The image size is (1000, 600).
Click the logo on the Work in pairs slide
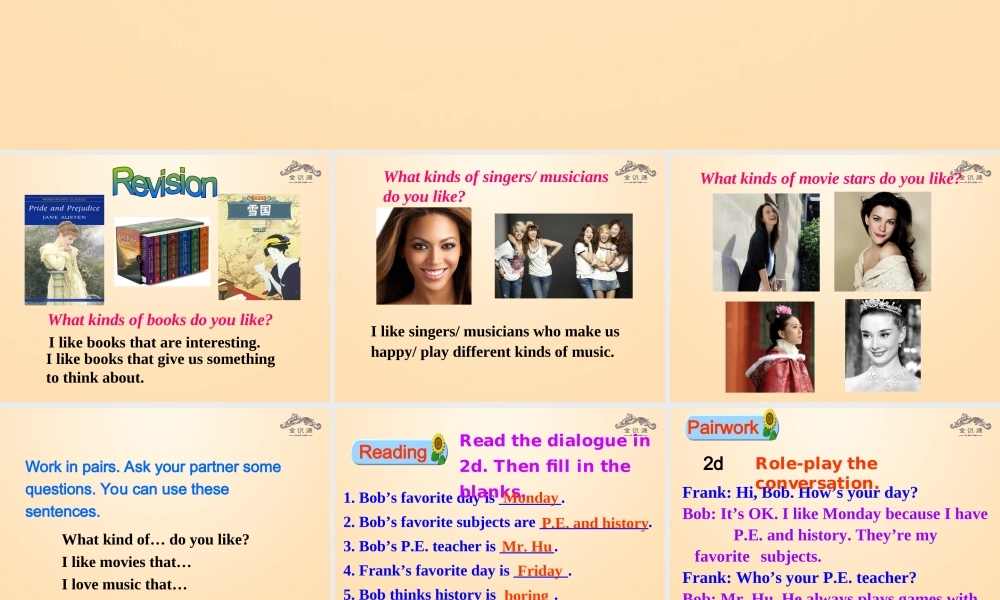[x=300, y=424]
